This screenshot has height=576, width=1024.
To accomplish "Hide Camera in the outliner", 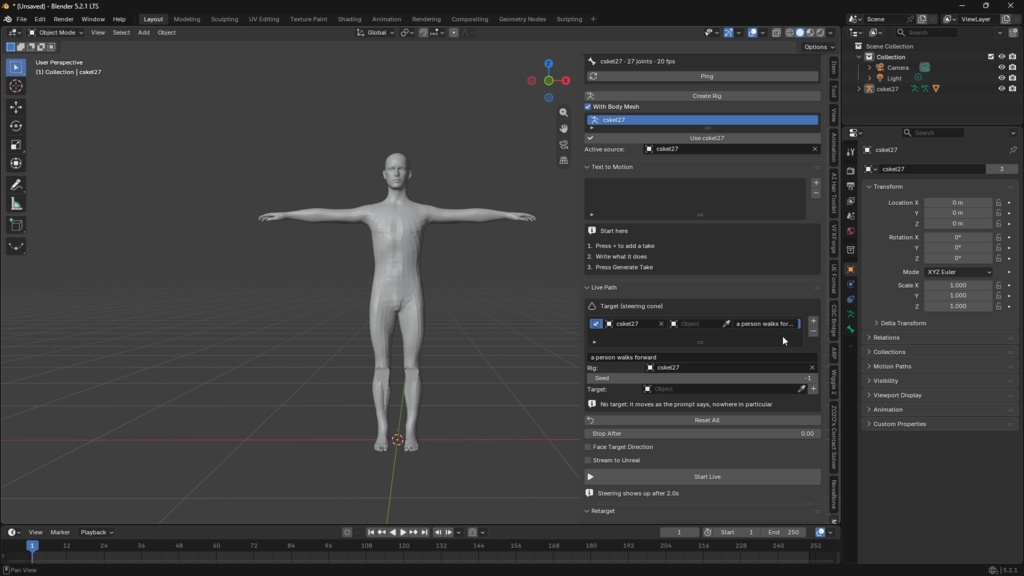I will click(x=1001, y=67).
